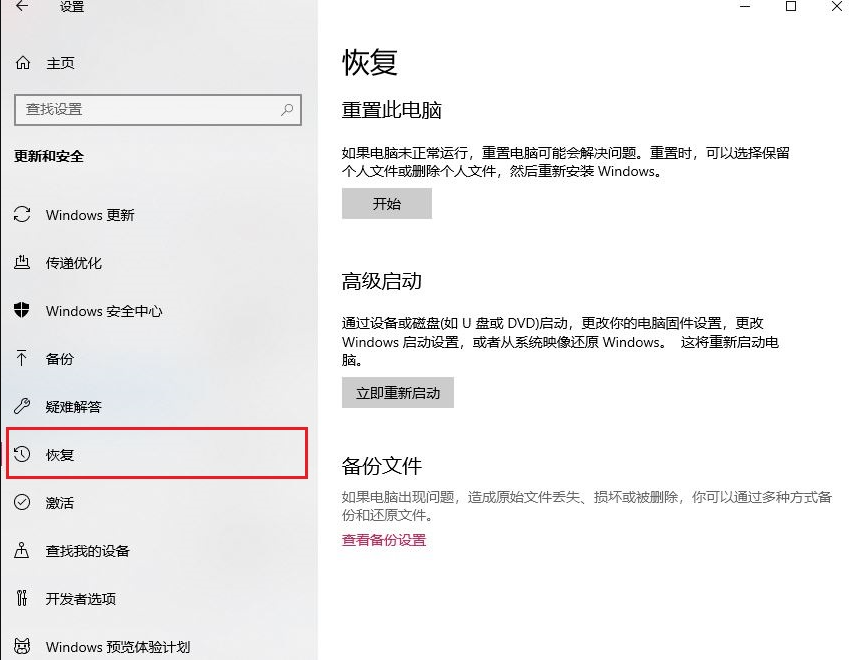Click the 激活 checkmark circle icon
850x660 pixels.
pyautogui.click(x=22, y=502)
